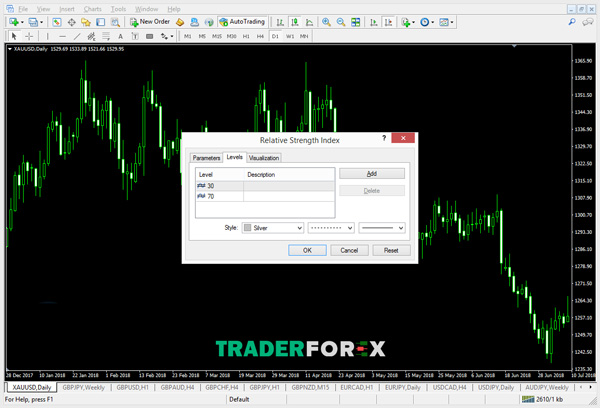Select the level 30 row
The width and height of the screenshot is (600, 408).
click(265, 186)
